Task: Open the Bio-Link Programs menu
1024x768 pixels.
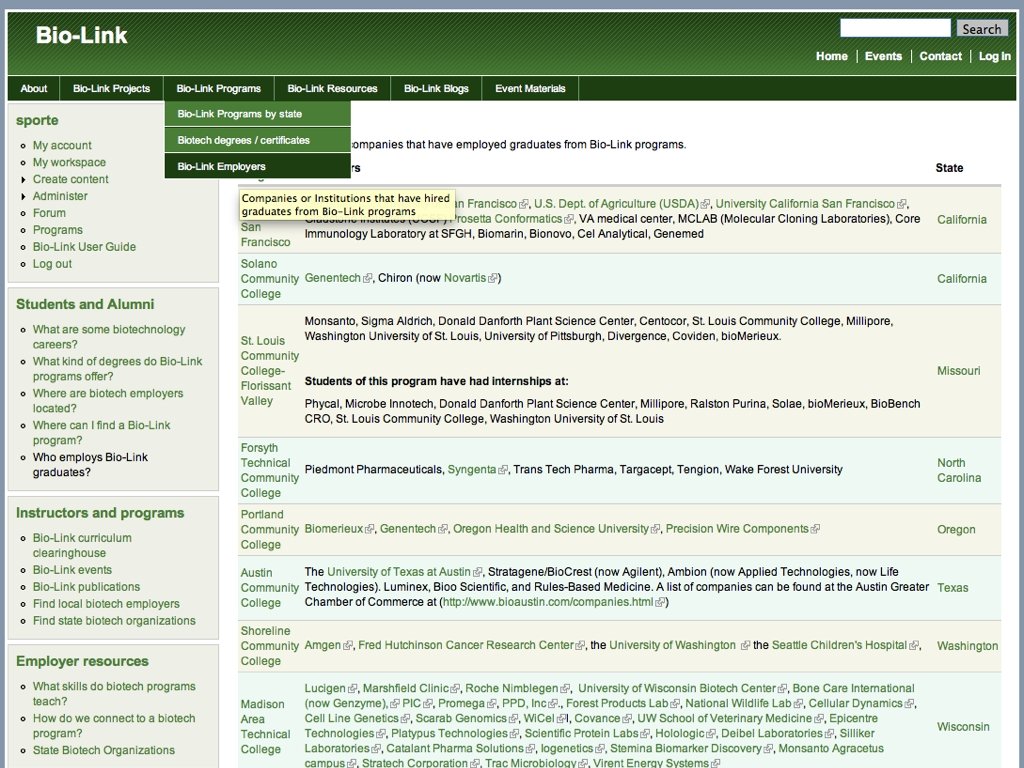Action: [x=218, y=88]
